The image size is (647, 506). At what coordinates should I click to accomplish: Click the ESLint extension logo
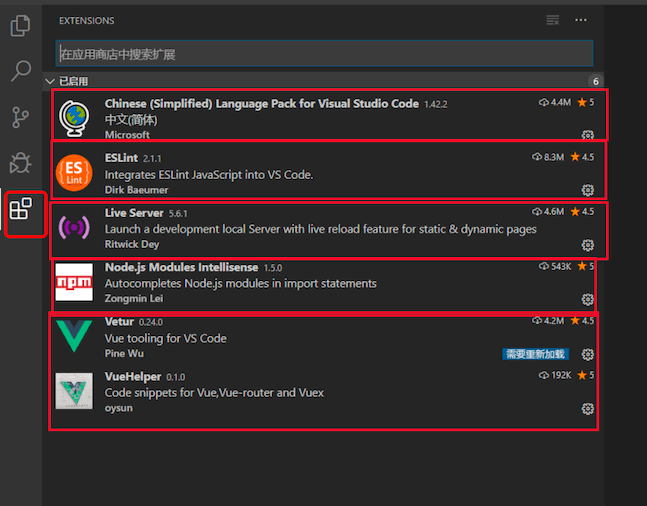pyautogui.click(x=74, y=173)
